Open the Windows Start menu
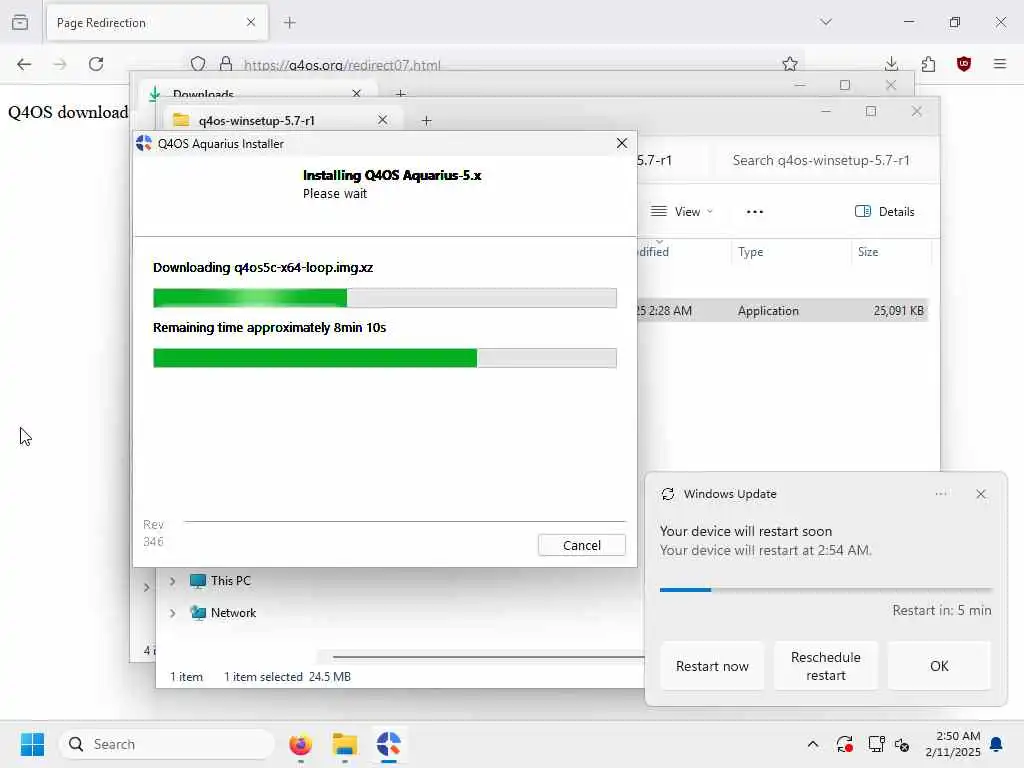1024x768 pixels. pos(32,744)
